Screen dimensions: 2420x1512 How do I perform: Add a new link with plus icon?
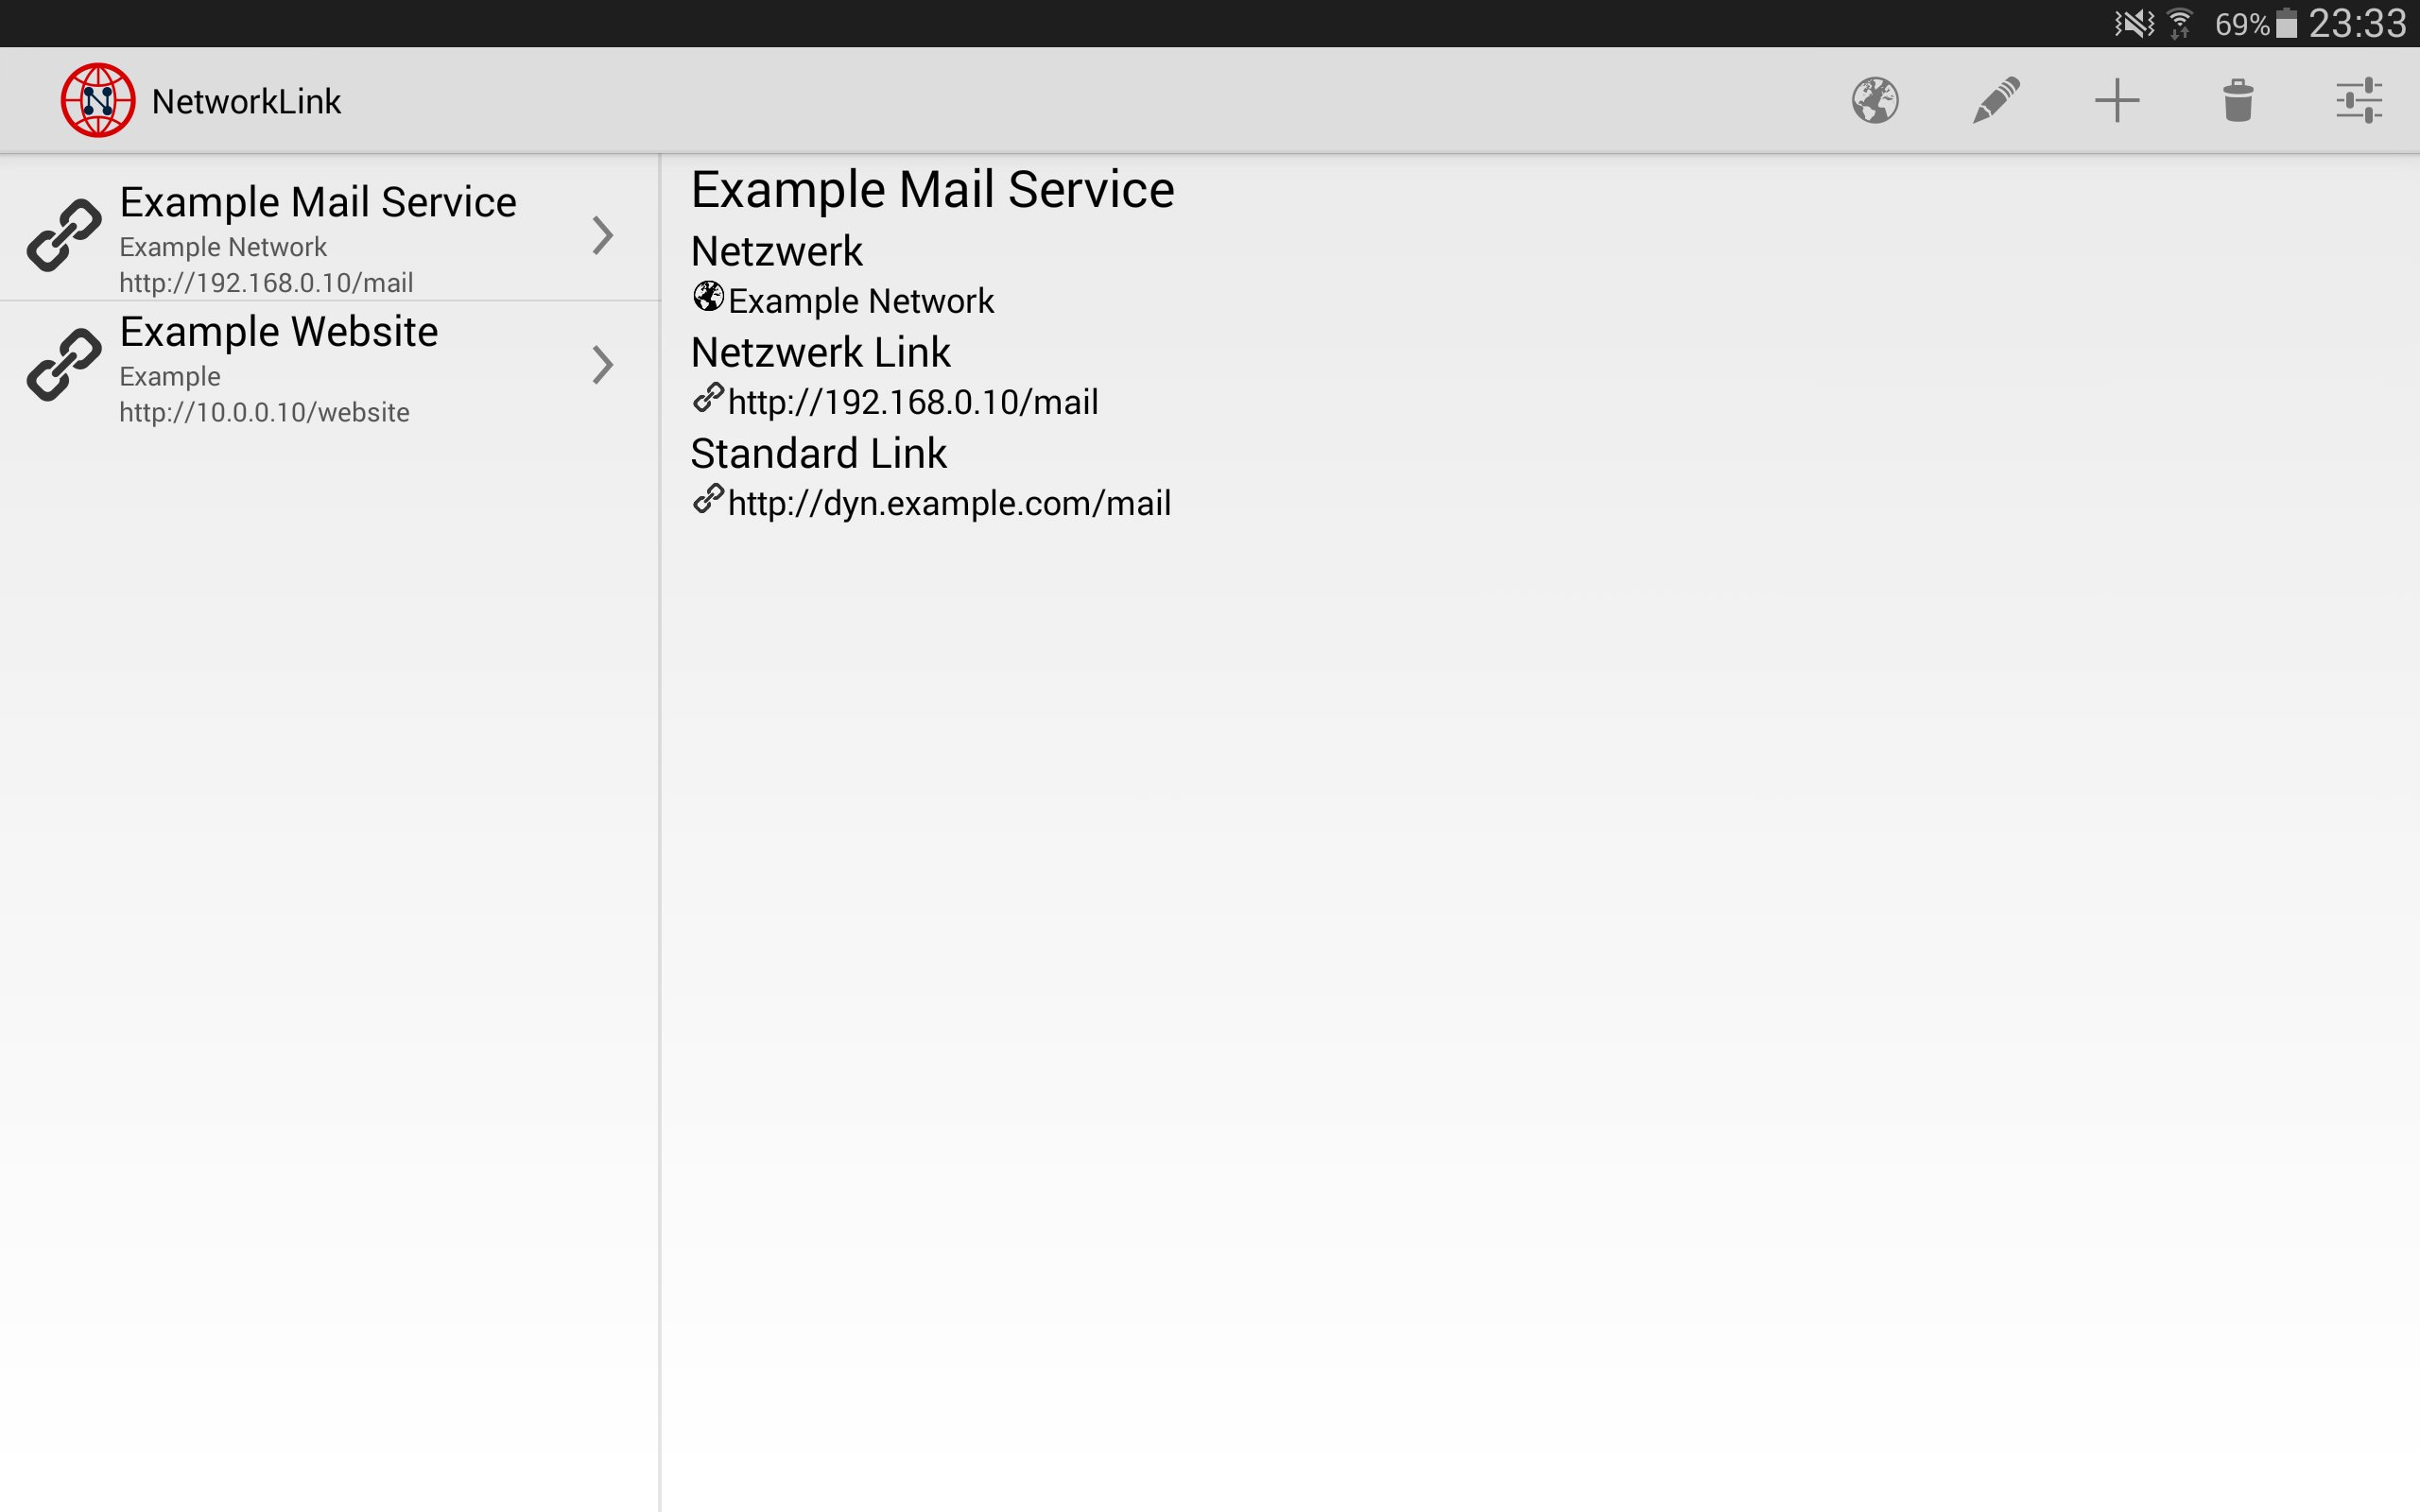2117,101
